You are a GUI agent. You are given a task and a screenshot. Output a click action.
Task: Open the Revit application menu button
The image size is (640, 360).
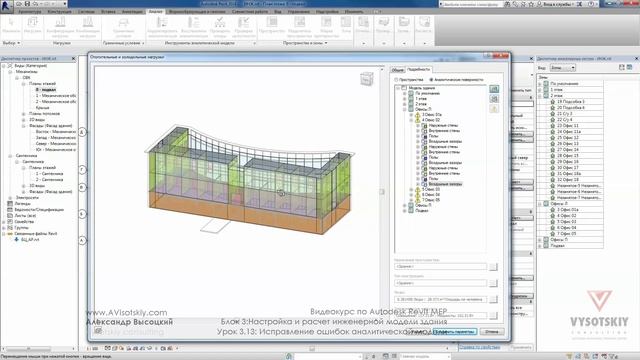(x=6, y=6)
